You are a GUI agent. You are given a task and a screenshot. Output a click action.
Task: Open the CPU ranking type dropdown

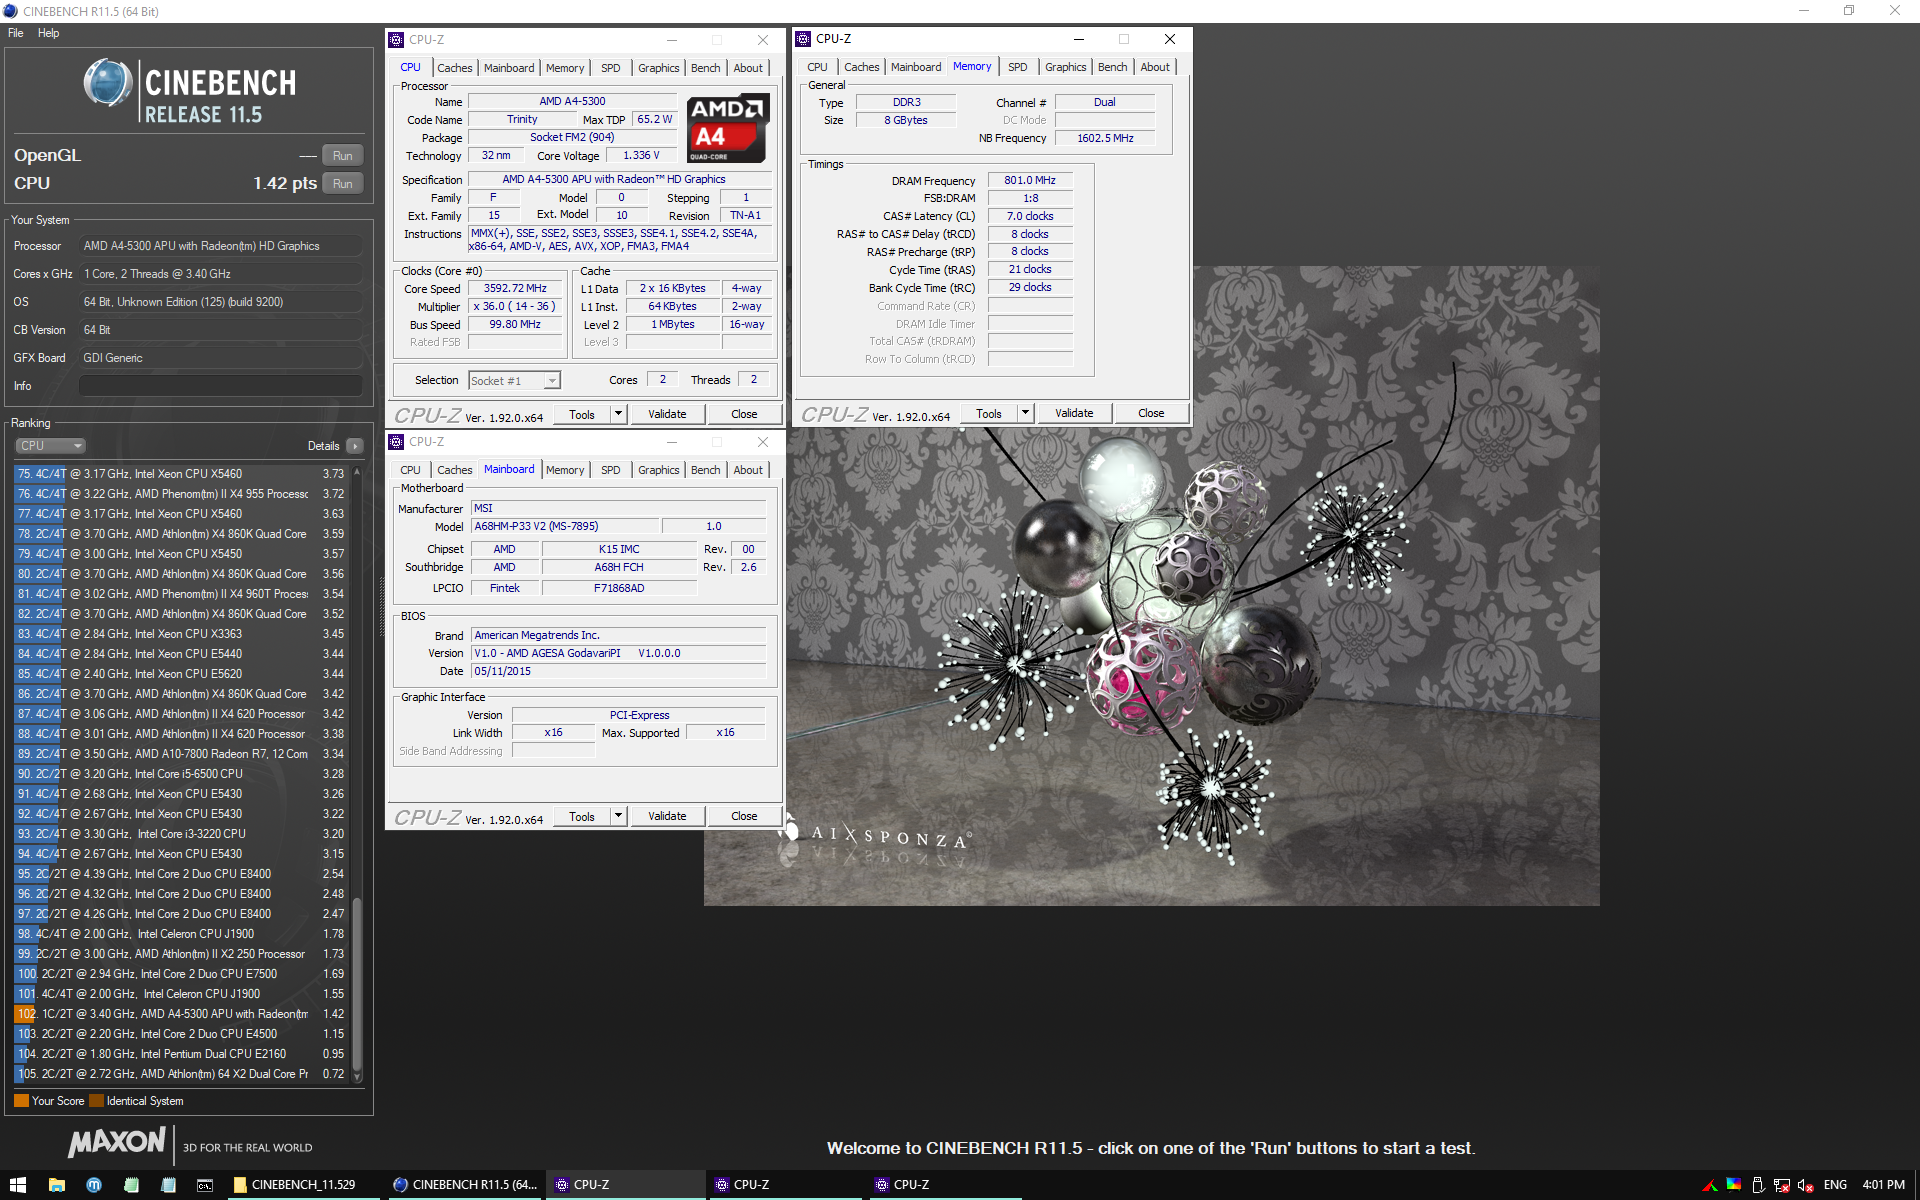pos(50,446)
